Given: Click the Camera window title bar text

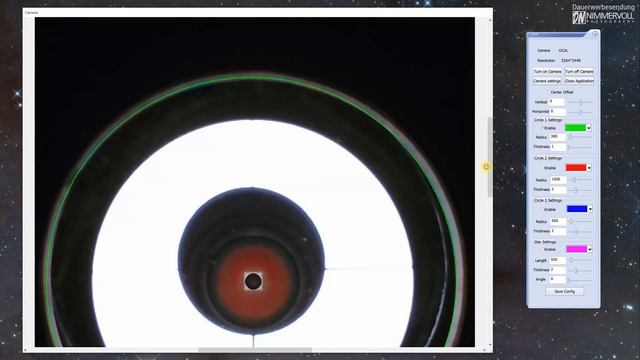Looking at the screenshot, I should tap(31, 13).
